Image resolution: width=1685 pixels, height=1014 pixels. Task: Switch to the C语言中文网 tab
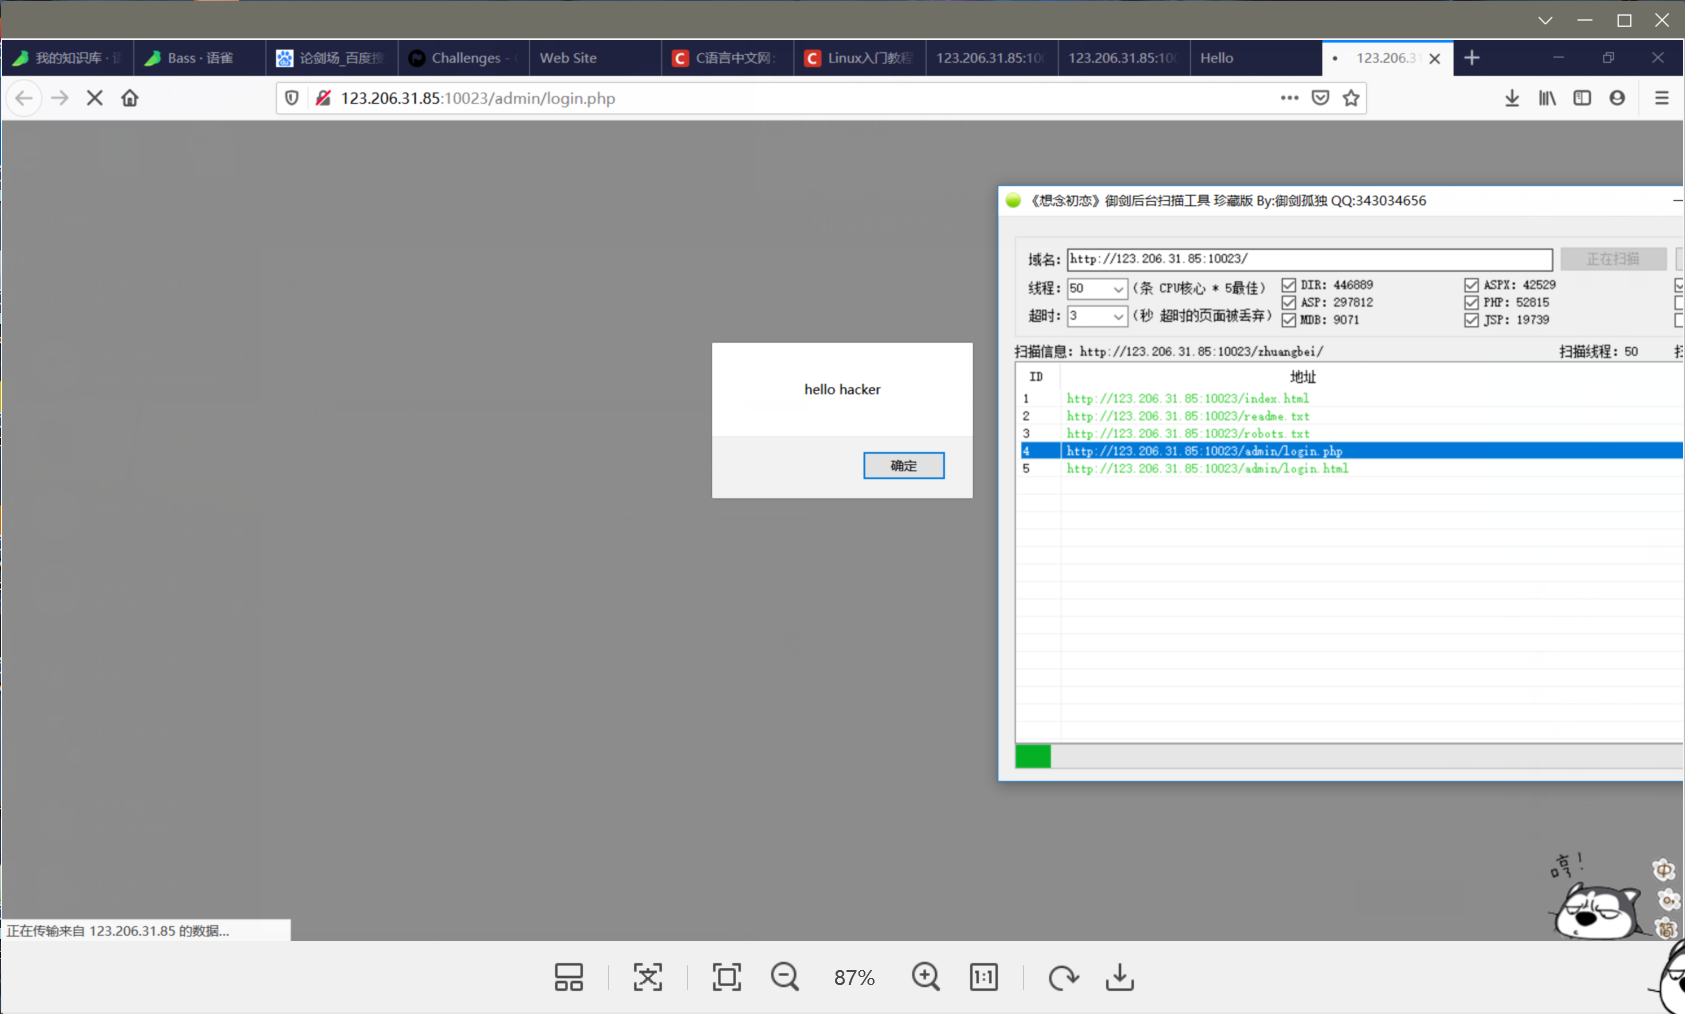tap(728, 58)
